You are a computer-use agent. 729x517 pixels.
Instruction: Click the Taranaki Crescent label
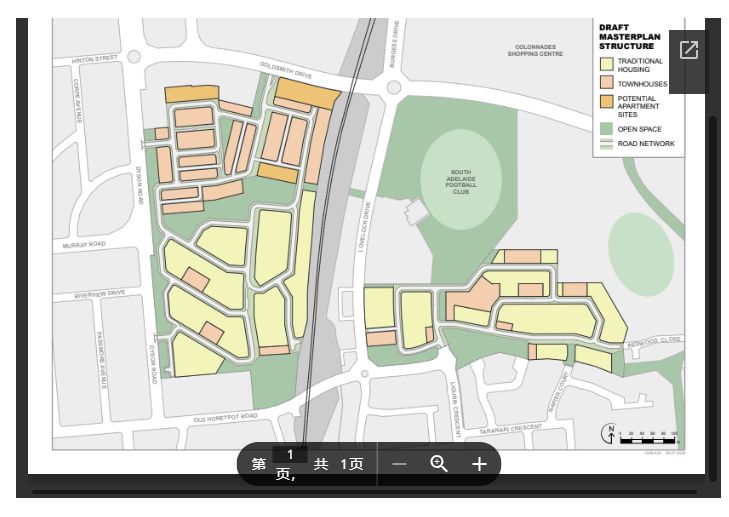click(x=510, y=429)
